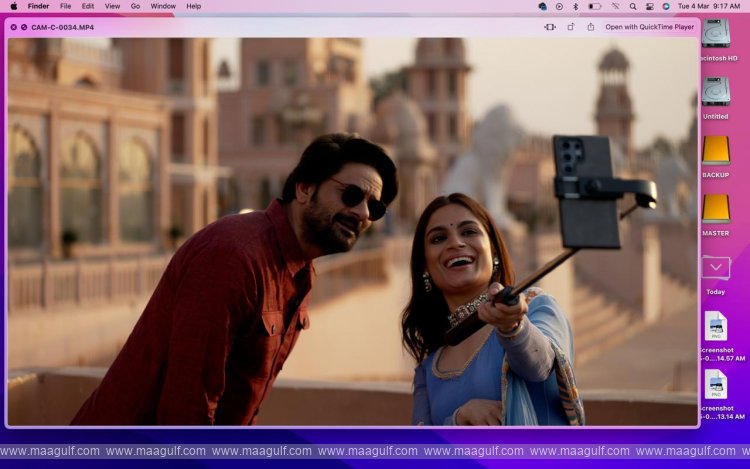750x469 pixels.
Task: Click the BACKUP drive label
Action: pos(716,175)
